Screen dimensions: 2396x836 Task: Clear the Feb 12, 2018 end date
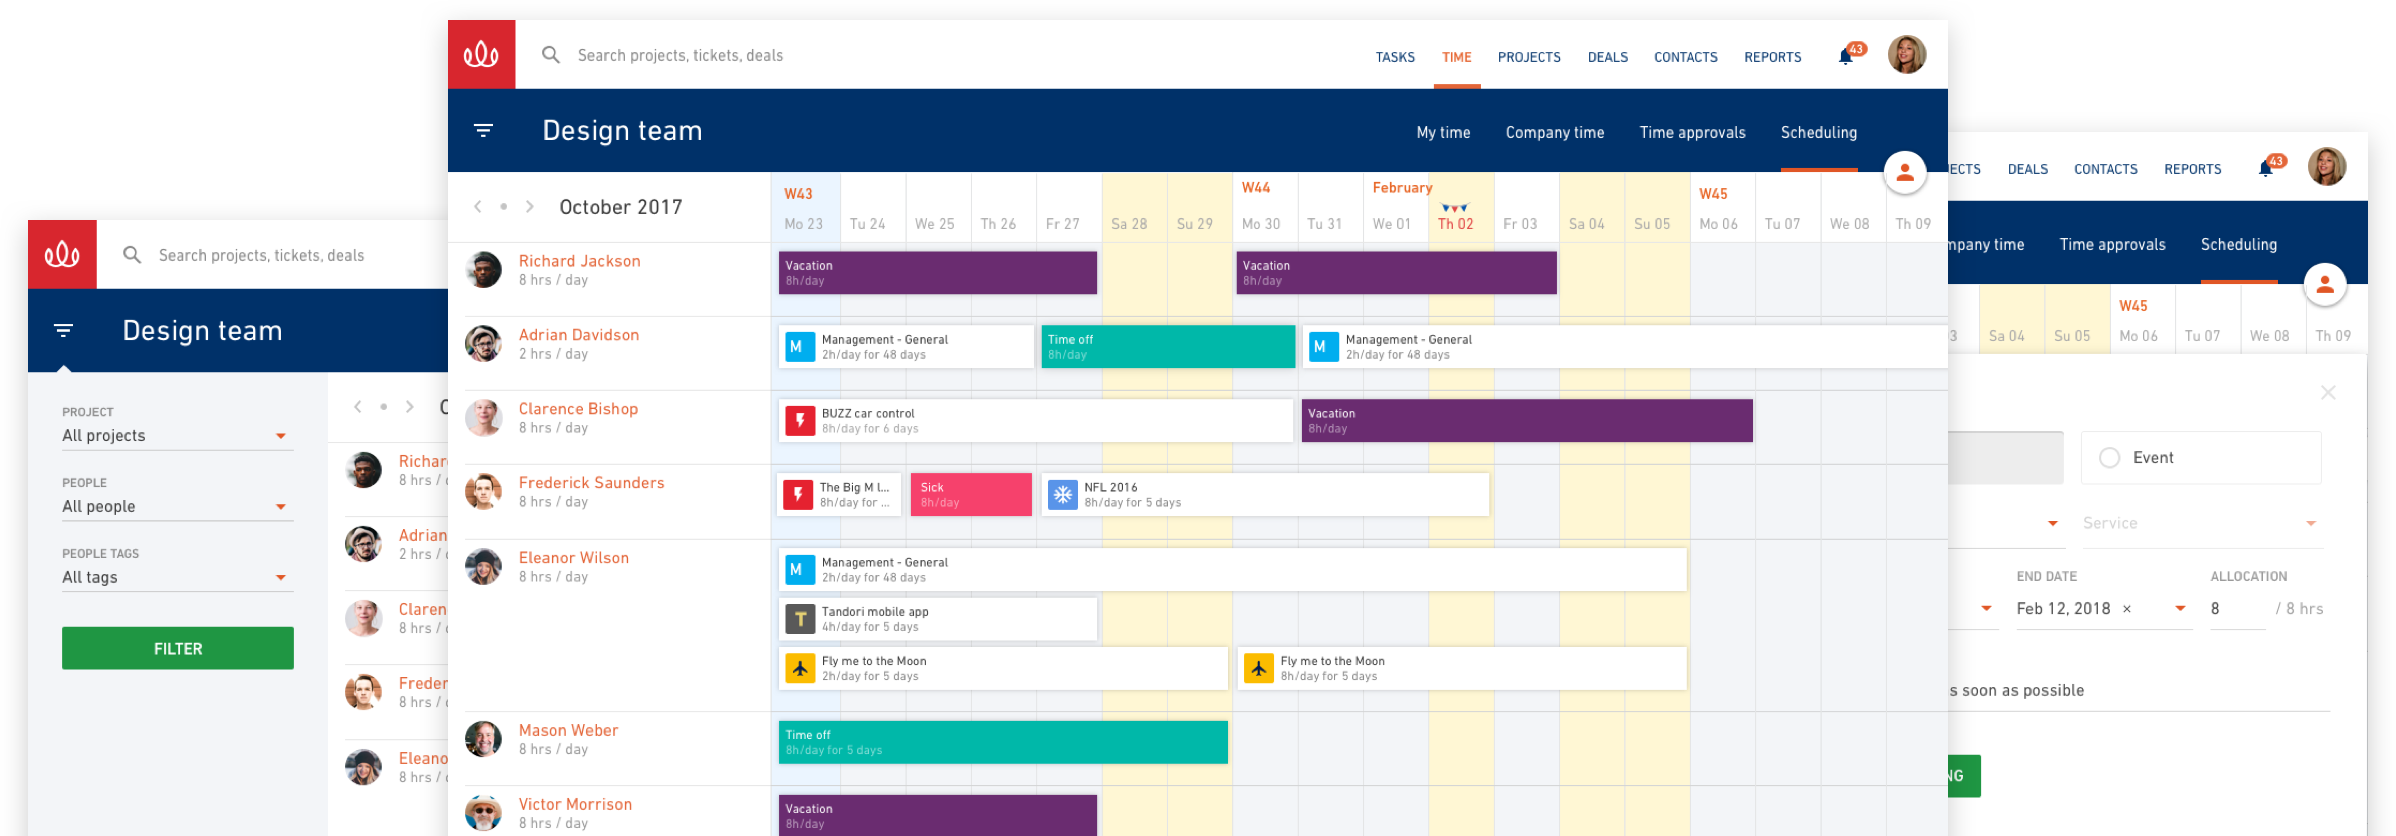[x=2127, y=609]
